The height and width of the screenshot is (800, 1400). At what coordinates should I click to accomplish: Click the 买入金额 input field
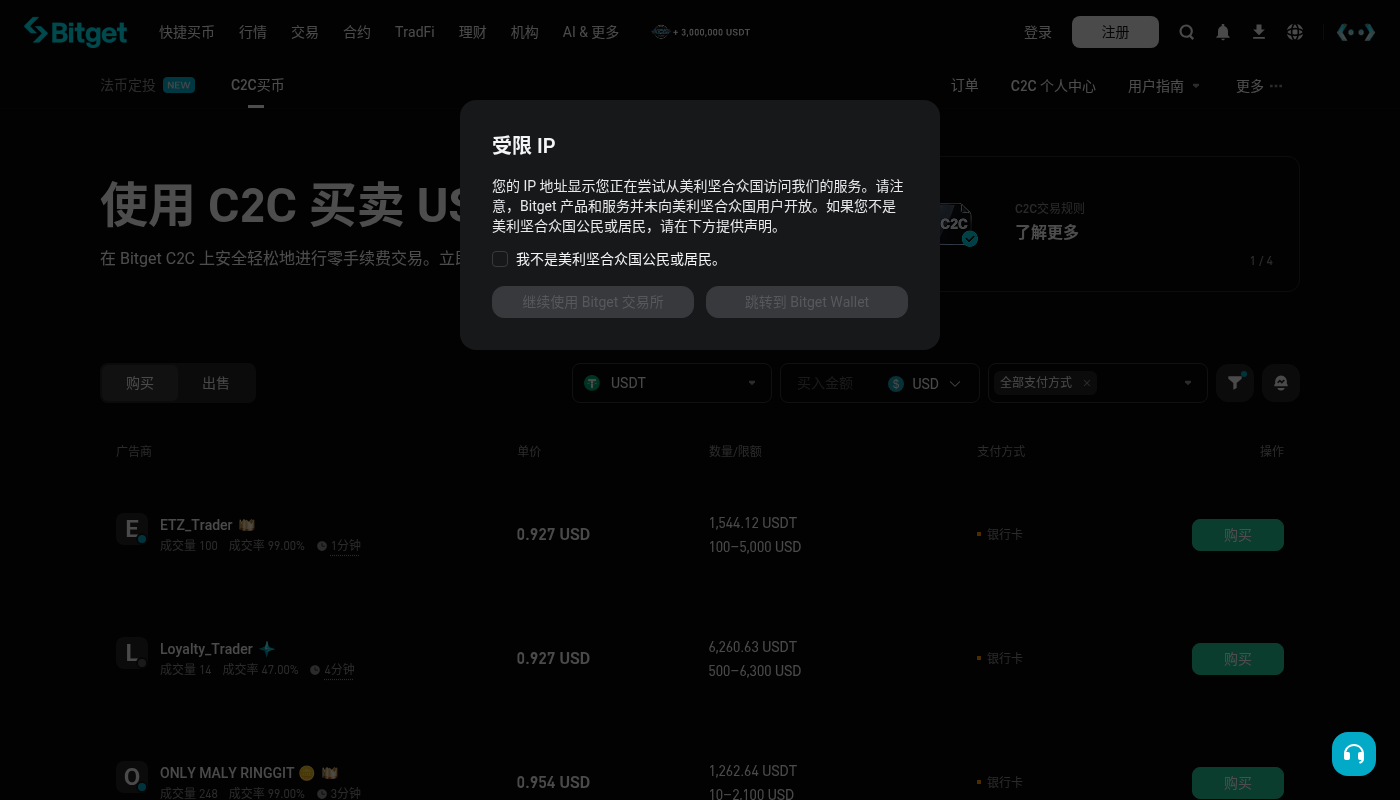pos(836,383)
